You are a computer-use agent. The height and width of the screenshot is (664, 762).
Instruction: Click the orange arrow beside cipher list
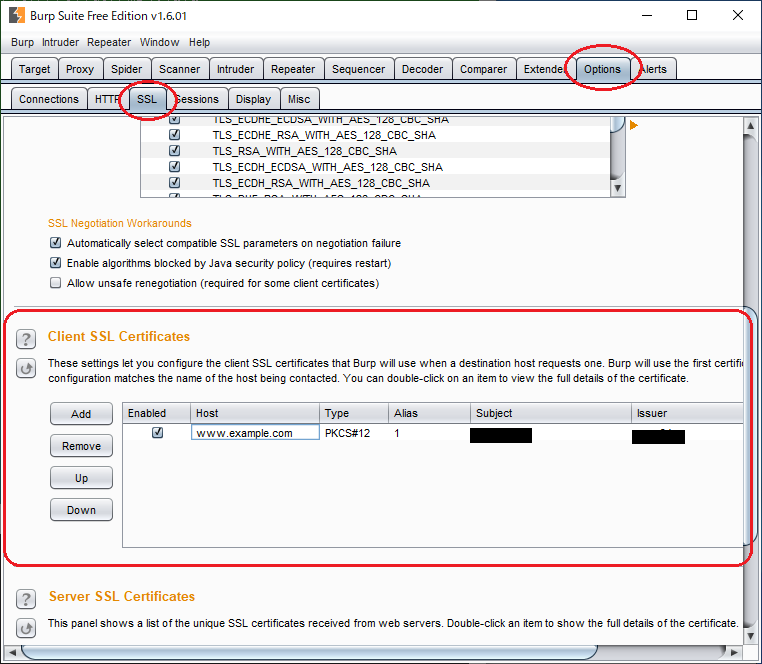tap(634, 125)
